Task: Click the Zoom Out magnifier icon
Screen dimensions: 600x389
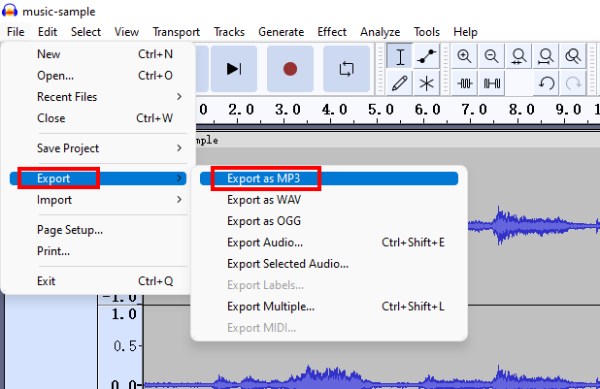Action: [x=491, y=57]
